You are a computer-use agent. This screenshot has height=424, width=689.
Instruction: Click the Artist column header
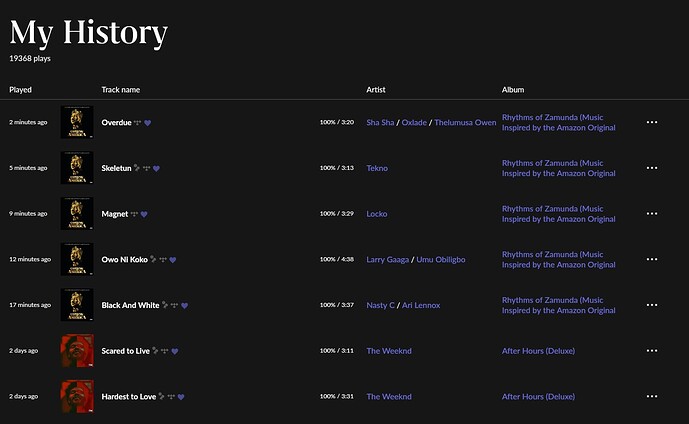tap(376, 90)
